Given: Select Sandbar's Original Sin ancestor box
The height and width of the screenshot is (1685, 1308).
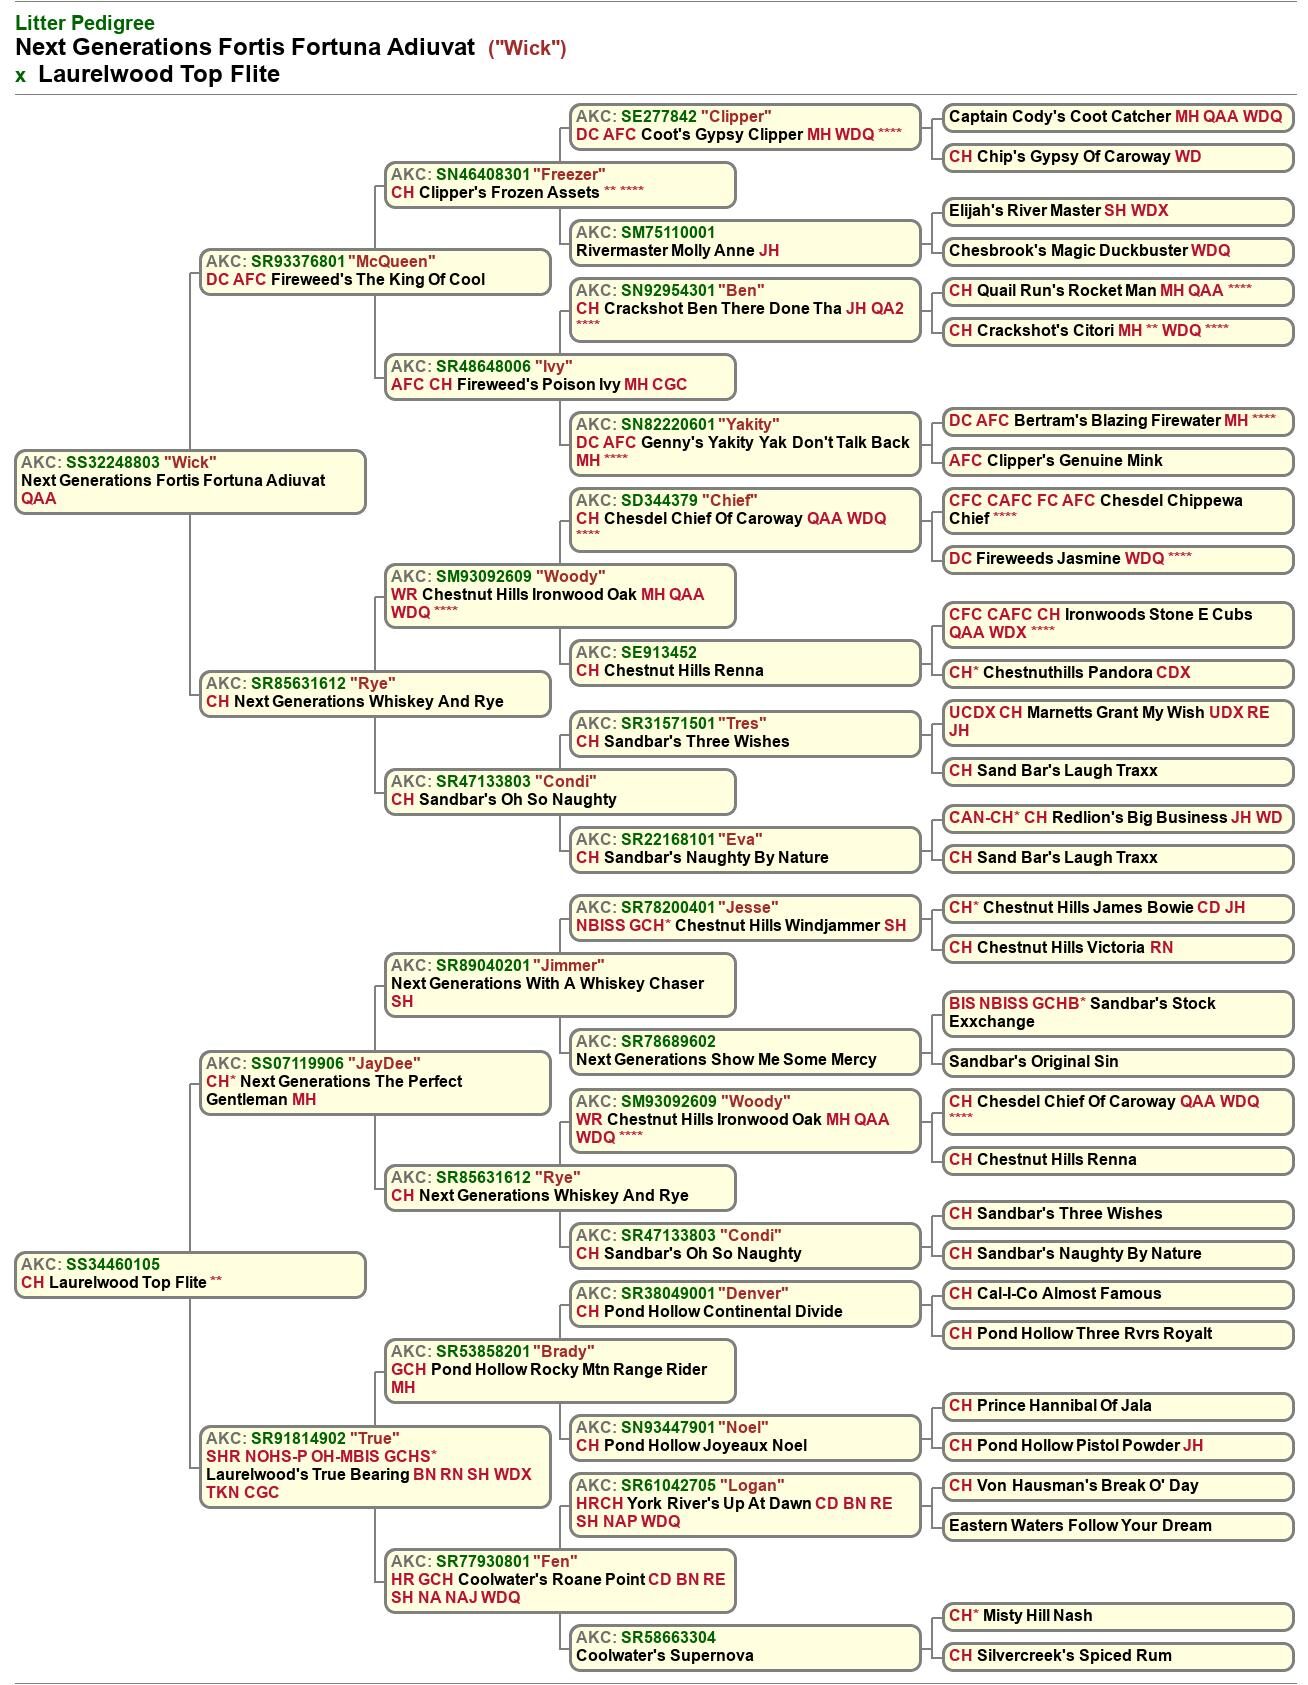Looking at the screenshot, I should 1117,1061.
